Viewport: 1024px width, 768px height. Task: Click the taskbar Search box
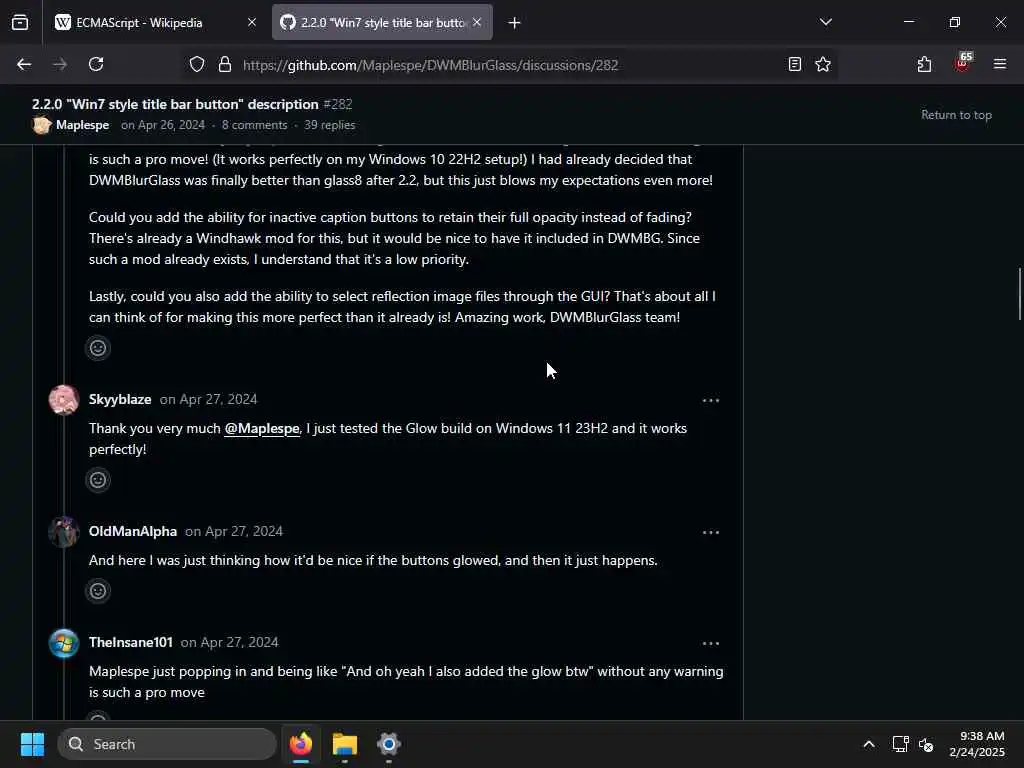(x=167, y=744)
